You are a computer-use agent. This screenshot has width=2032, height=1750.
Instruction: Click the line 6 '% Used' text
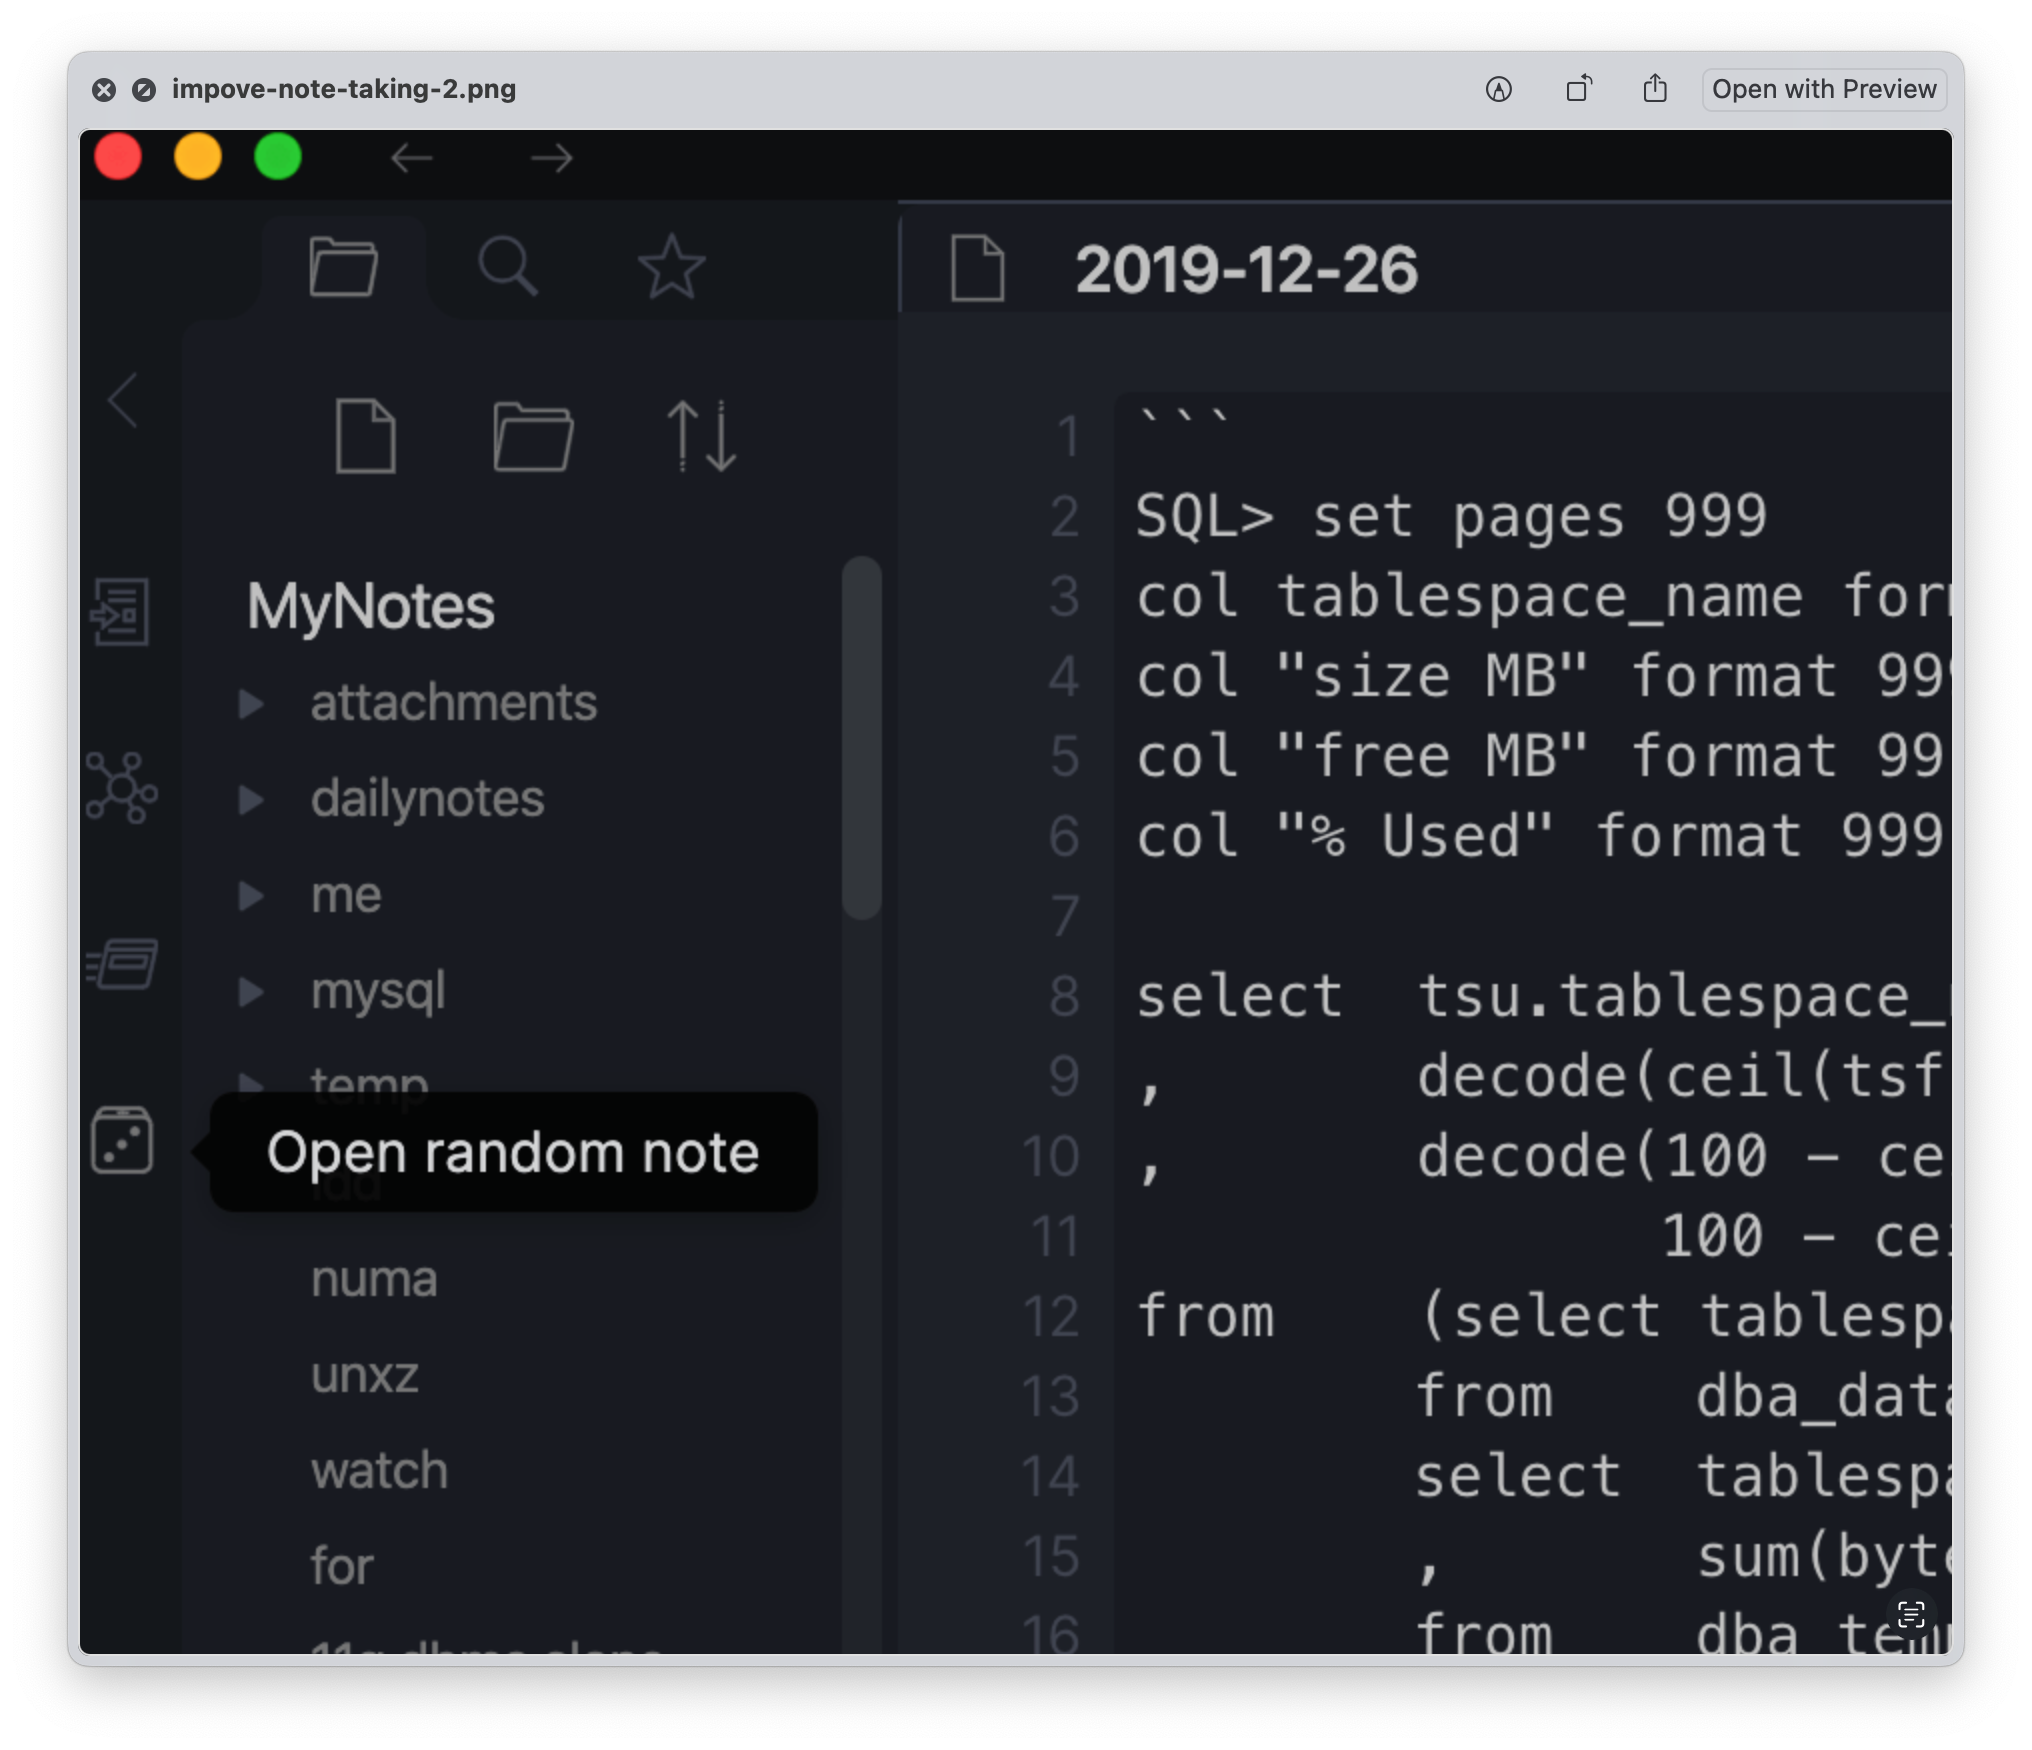tap(1414, 837)
